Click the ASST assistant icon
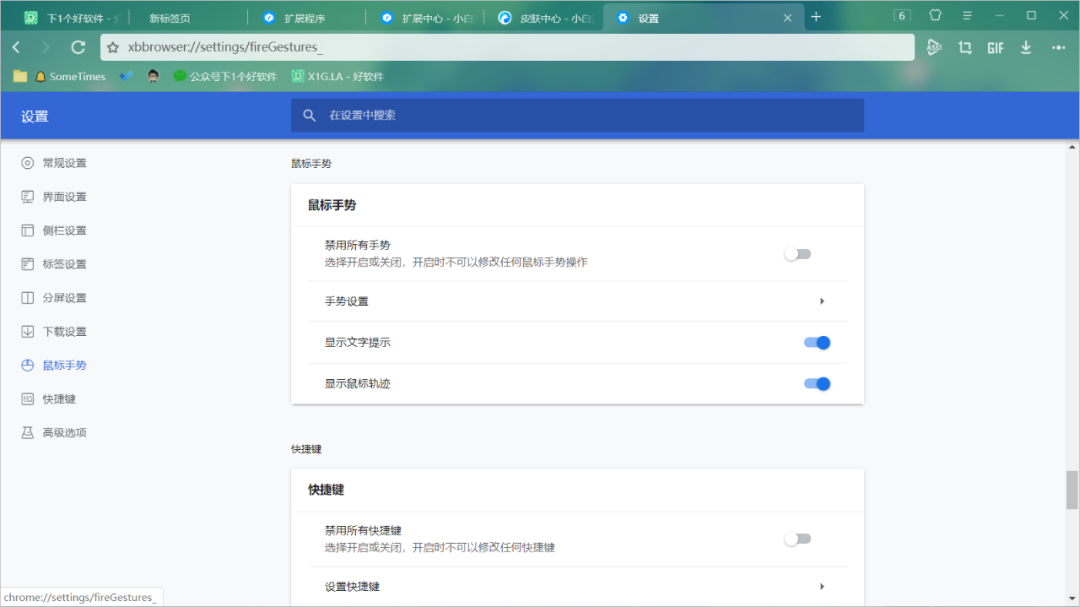Viewport: 1080px width, 607px height. [934, 47]
